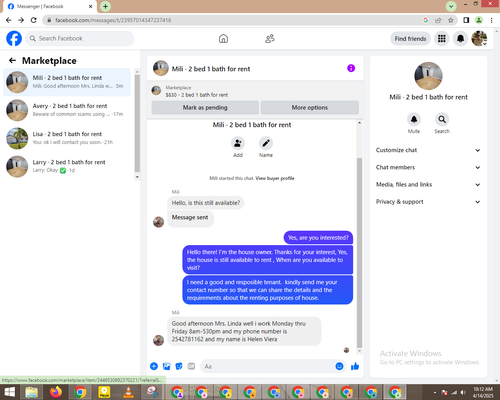Show hidden system tray icons
The width and height of the screenshot is (500, 400).
(435, 392)
